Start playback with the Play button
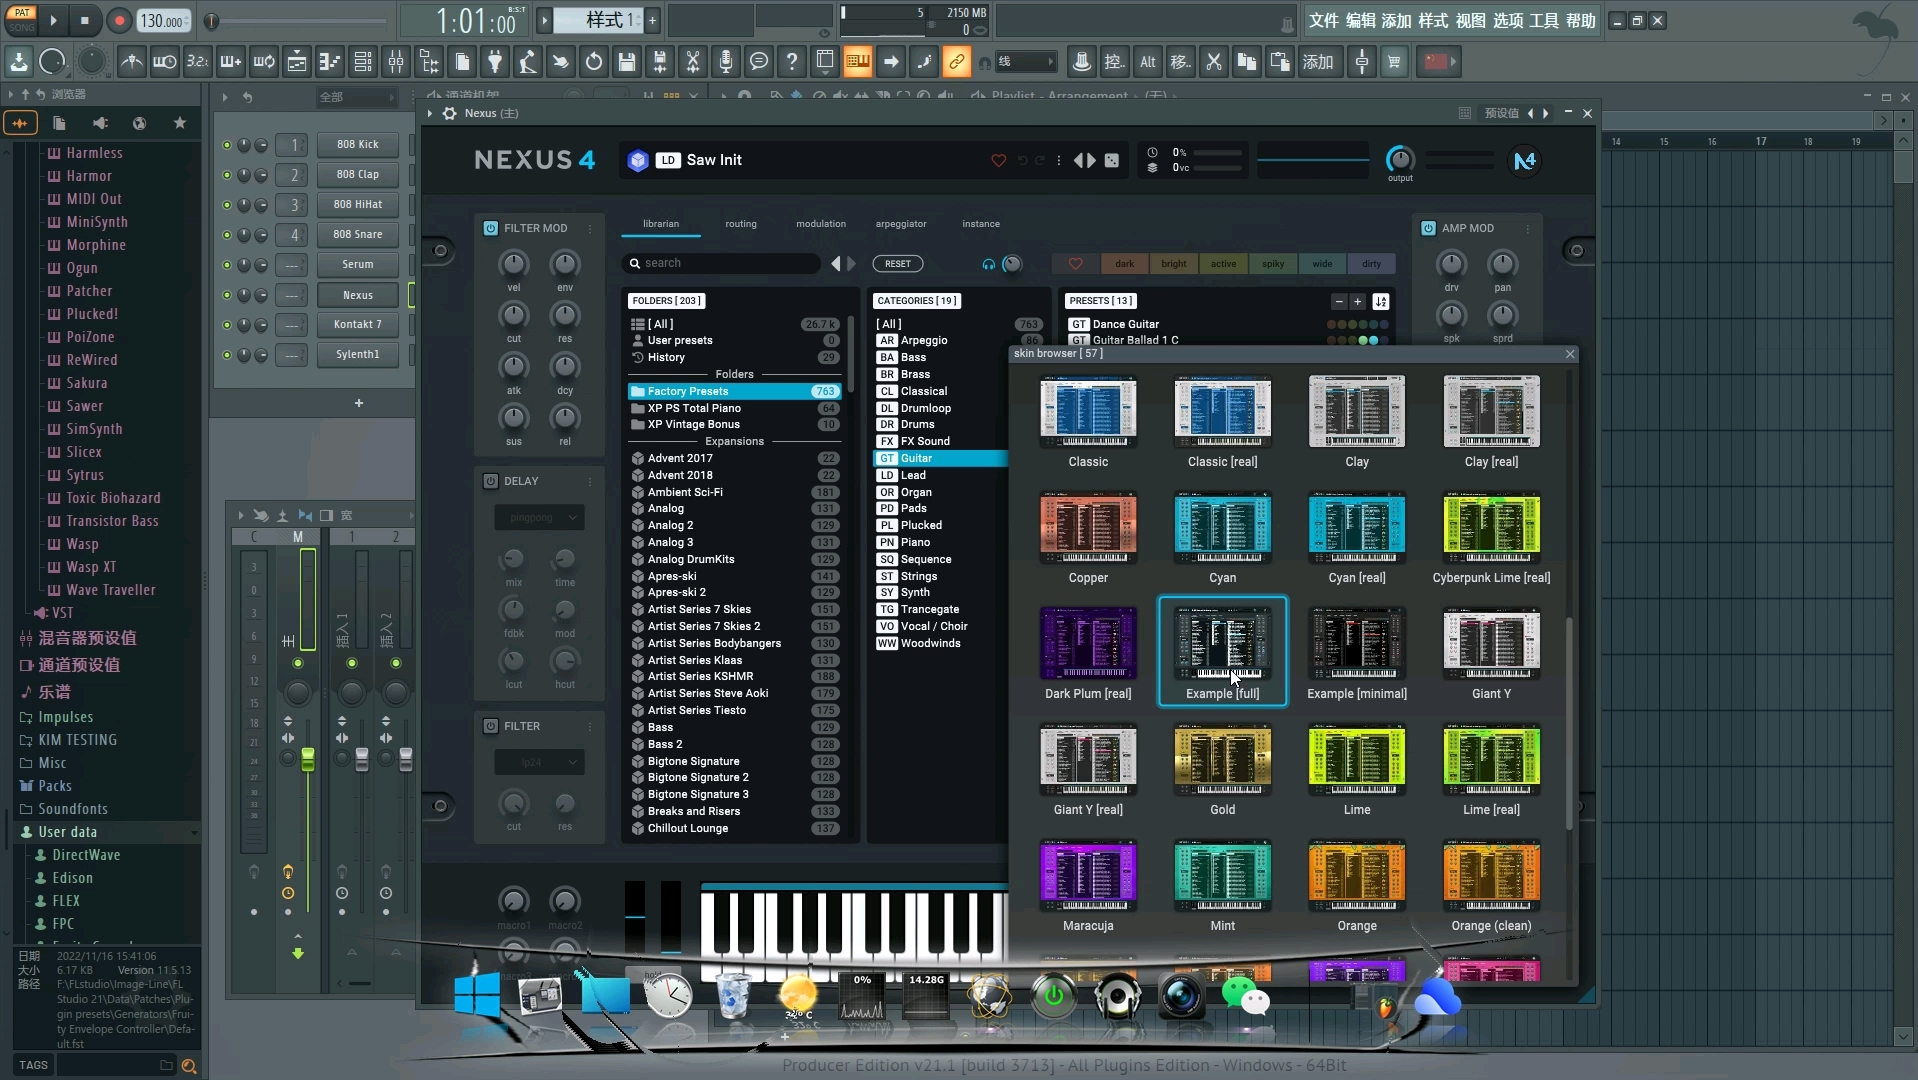Viewport: 1918px width, 1080px height. [53, 20]
